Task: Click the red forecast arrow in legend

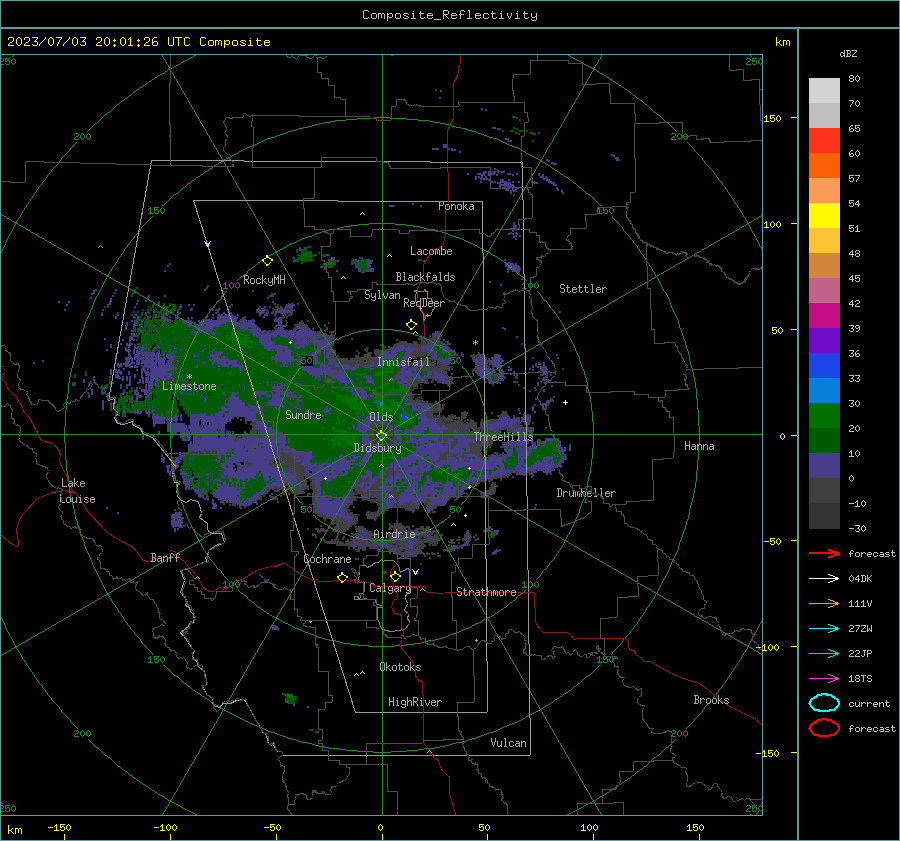Action: pyautogui.click(x=824, y=553)
